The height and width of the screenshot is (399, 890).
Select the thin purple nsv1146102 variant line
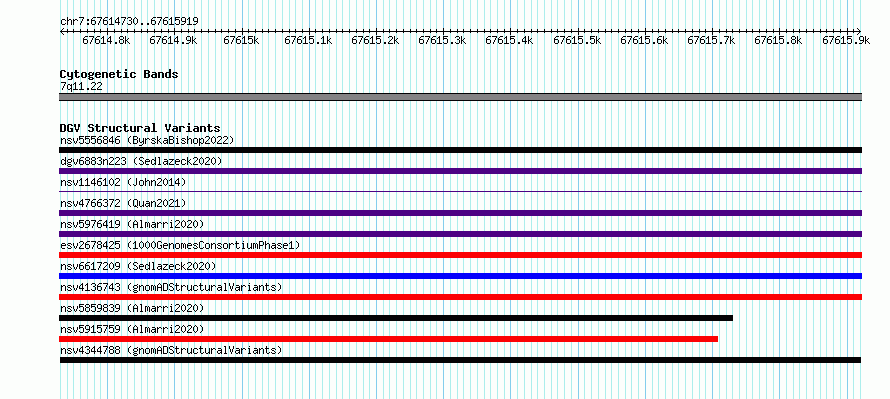point(460,192)
